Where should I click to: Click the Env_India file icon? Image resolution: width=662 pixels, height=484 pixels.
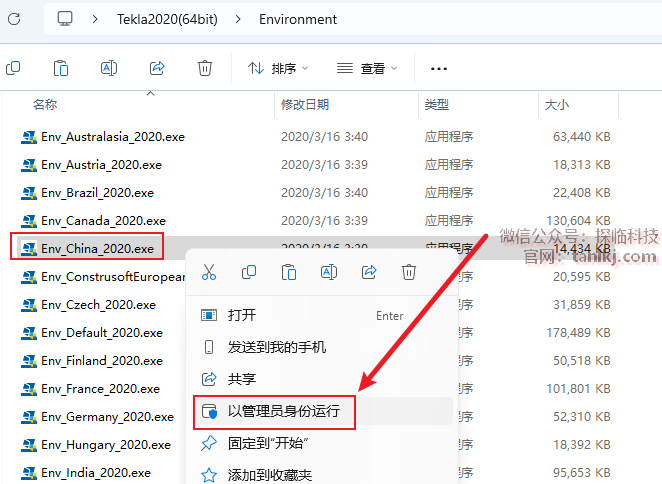pos(29,473)
